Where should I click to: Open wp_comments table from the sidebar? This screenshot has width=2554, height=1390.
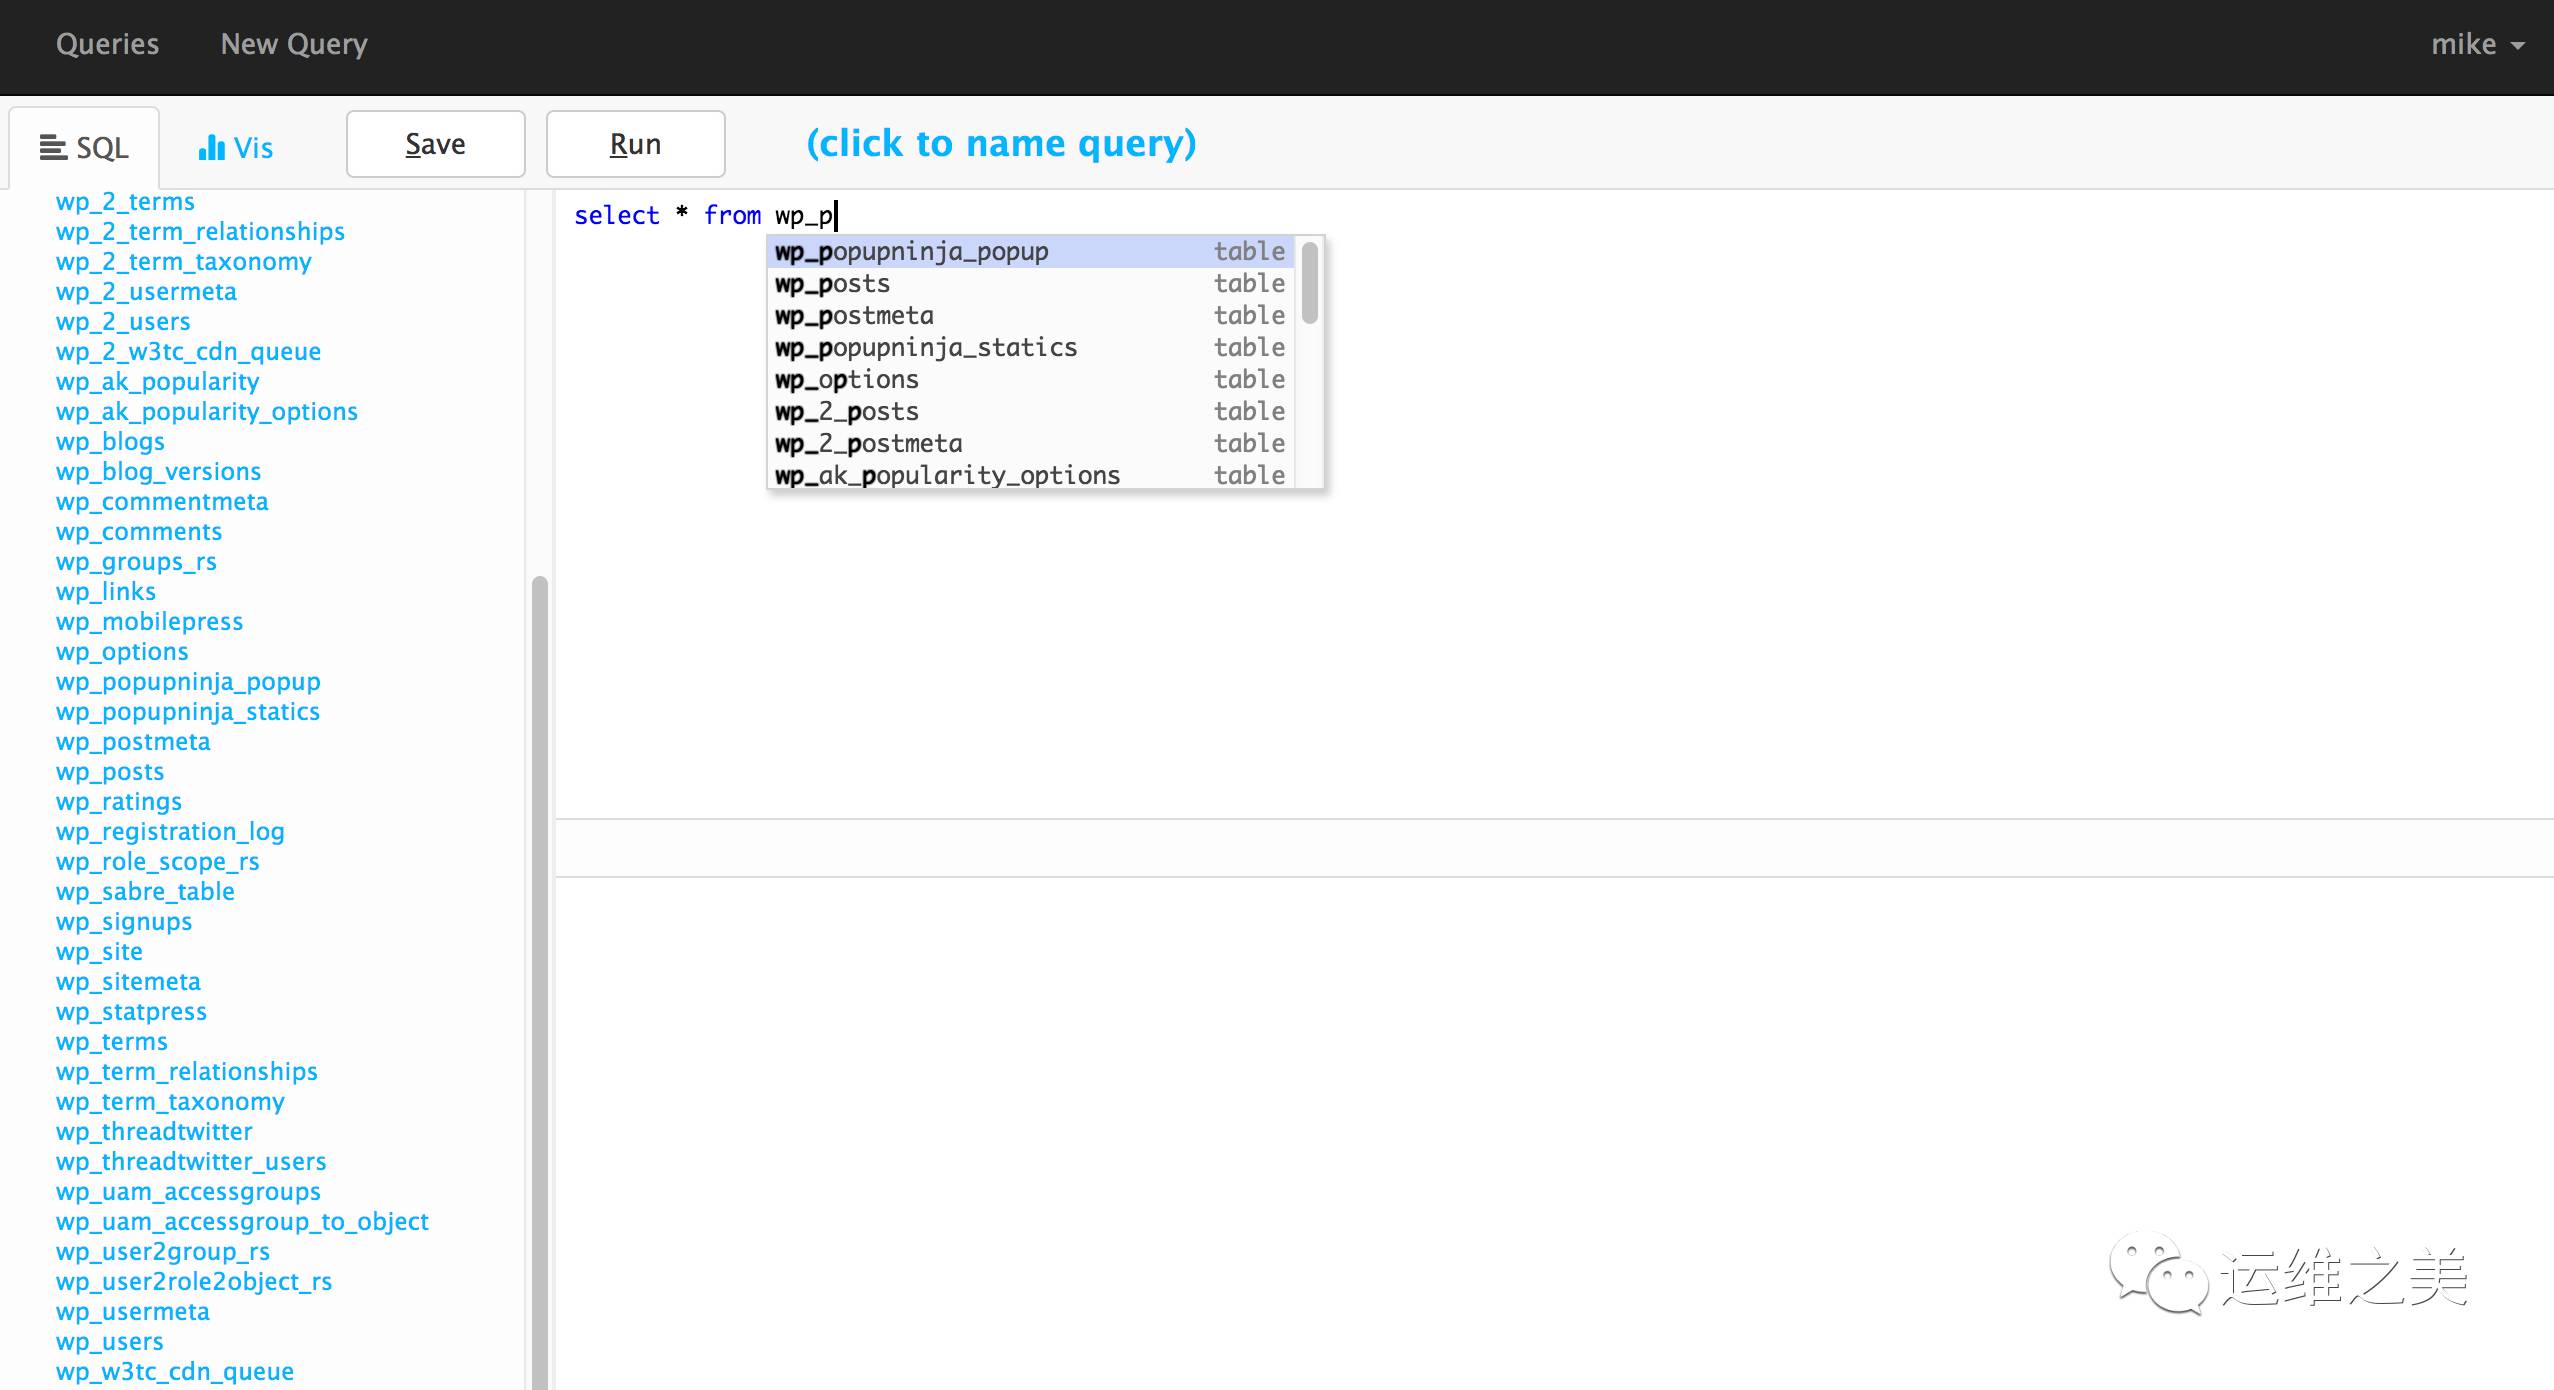138,531
